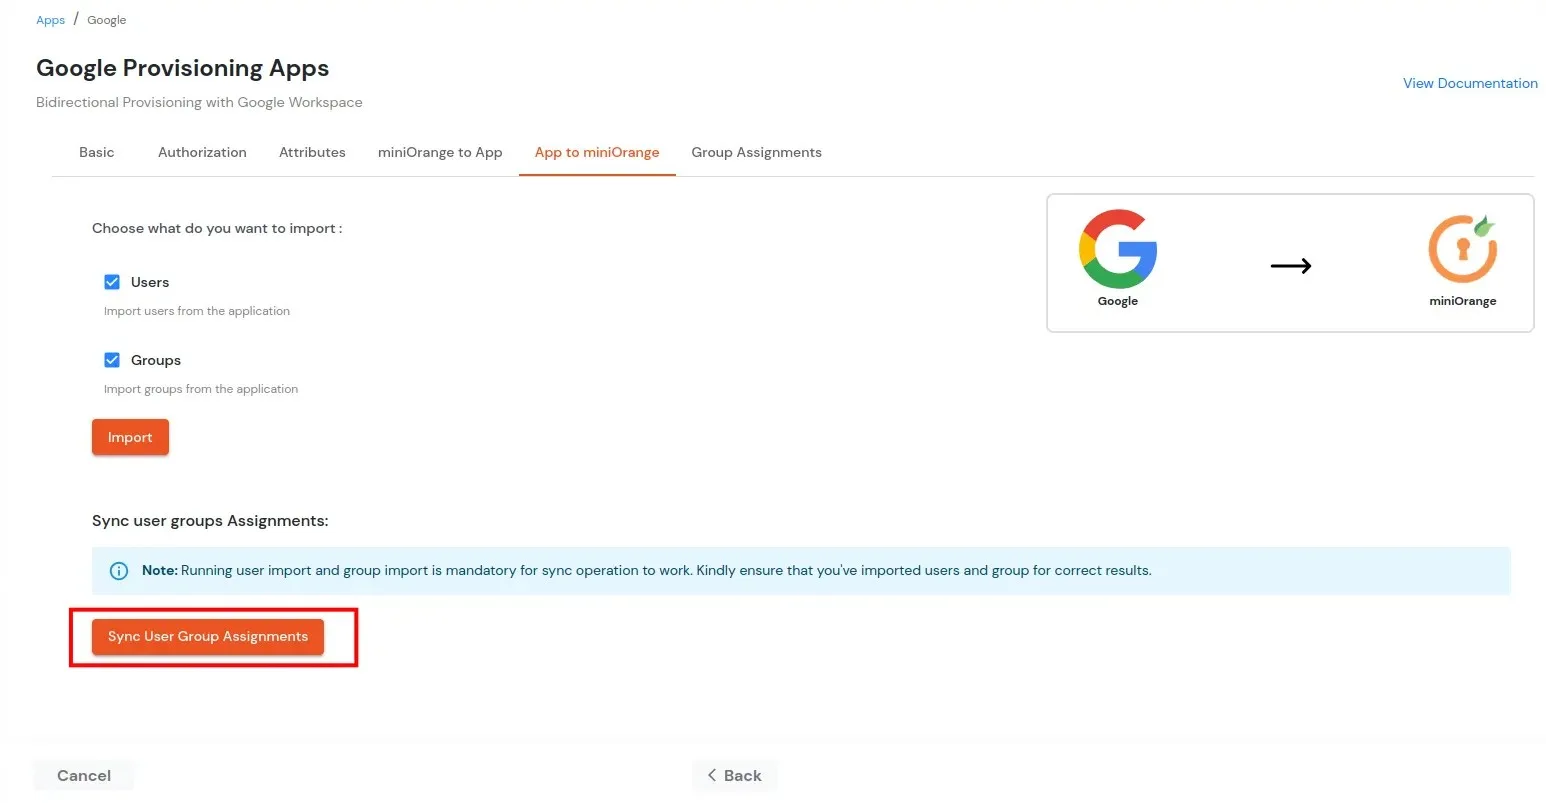Image resolution: width=1546 pixels, height=803 pixels.
Task: Switch to the miniOrange to App tab
Action: pos(440,152)
